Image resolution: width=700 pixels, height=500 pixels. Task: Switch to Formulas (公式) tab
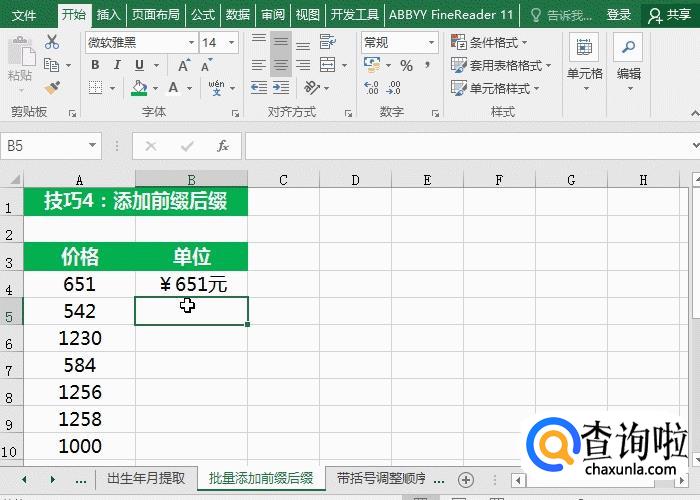pyautogui.click(x=203, y=15)
